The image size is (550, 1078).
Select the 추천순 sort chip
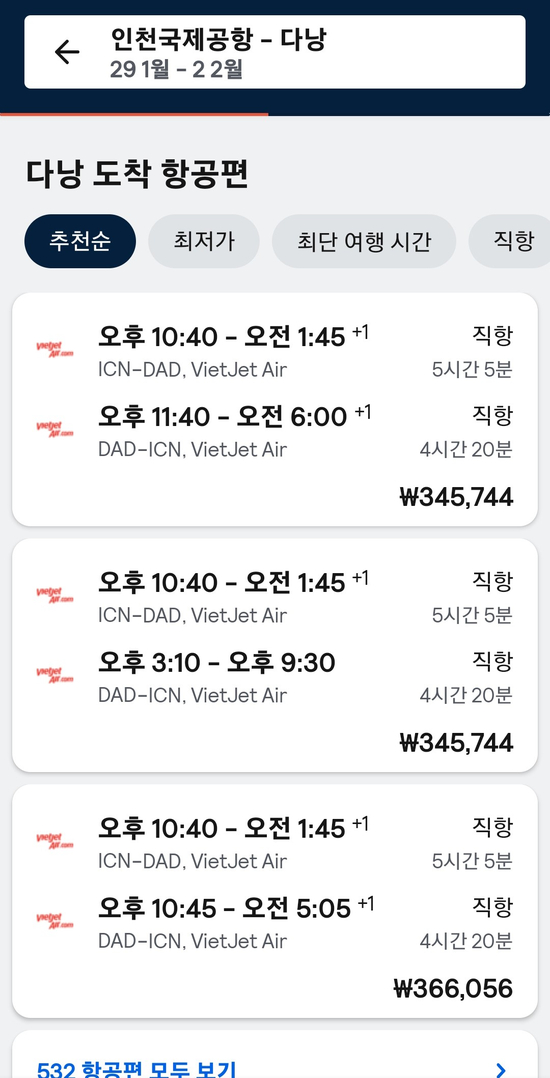[80, 241]
